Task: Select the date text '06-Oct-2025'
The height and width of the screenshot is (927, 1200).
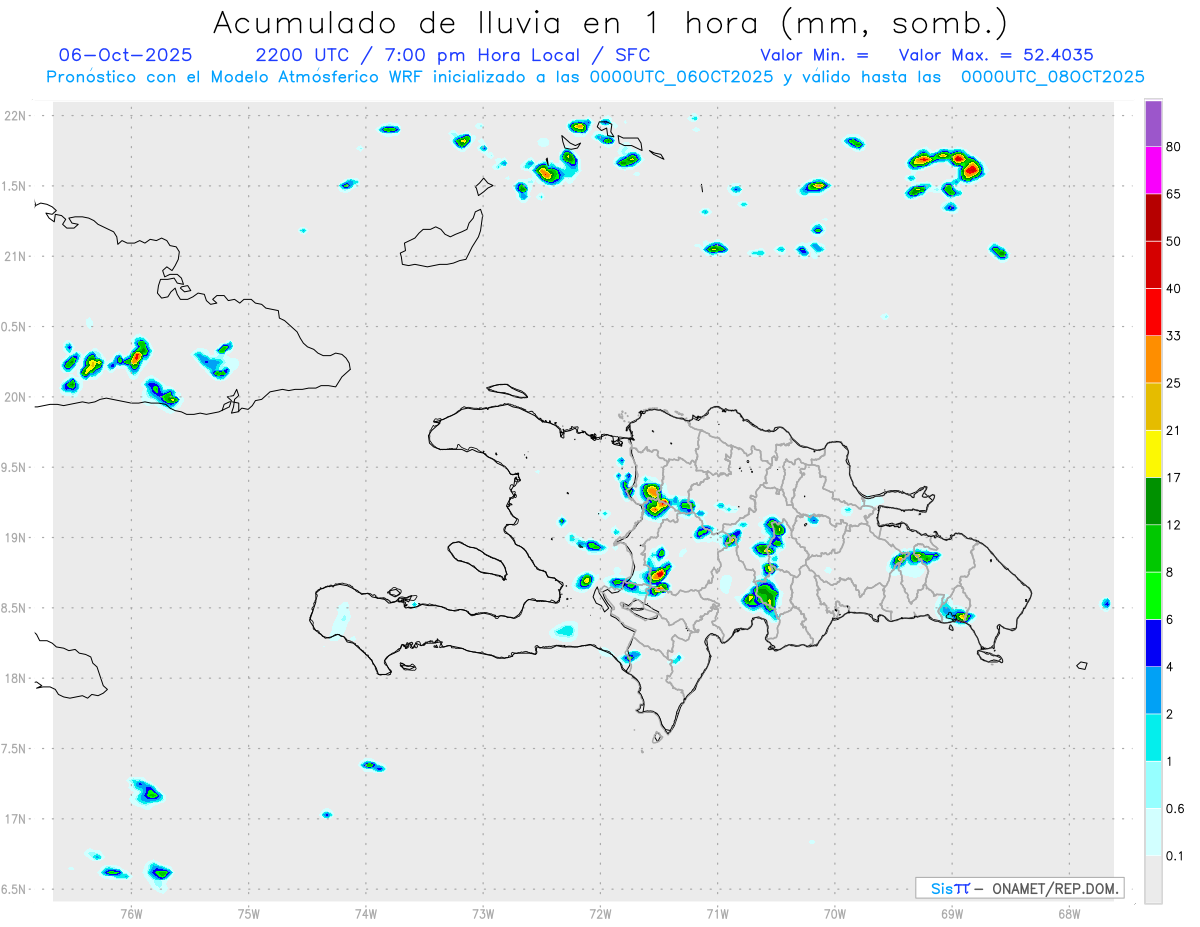Action: click(126, 55)
